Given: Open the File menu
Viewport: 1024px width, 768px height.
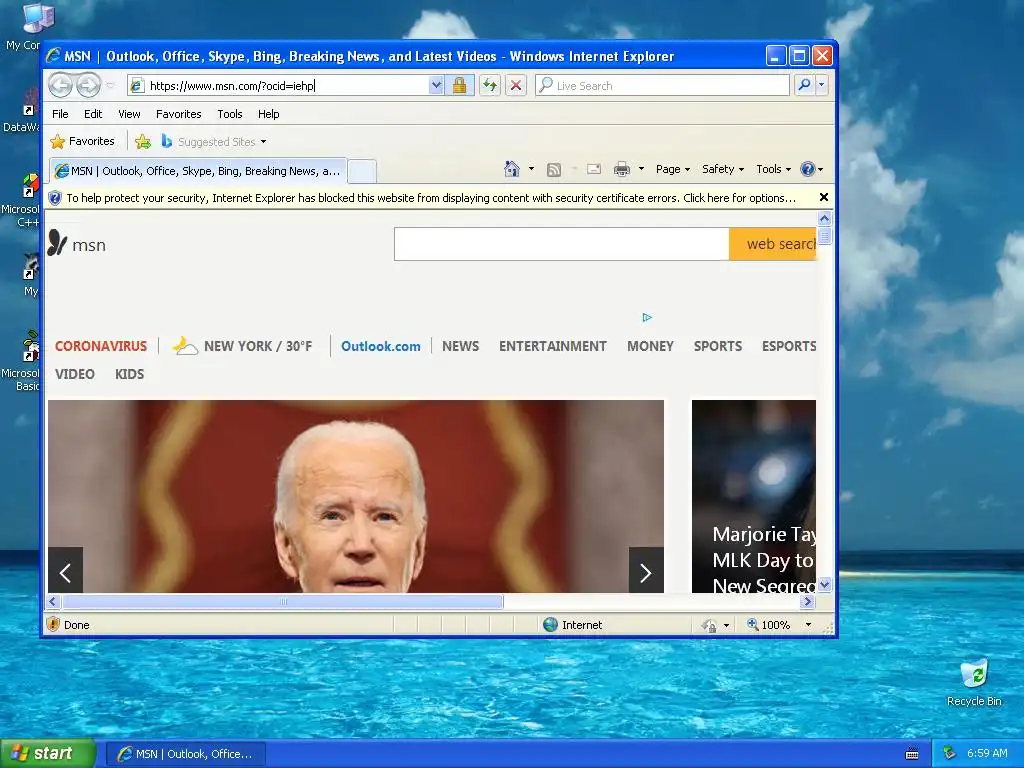Looking at the screenshot, I should pos(60,114).
